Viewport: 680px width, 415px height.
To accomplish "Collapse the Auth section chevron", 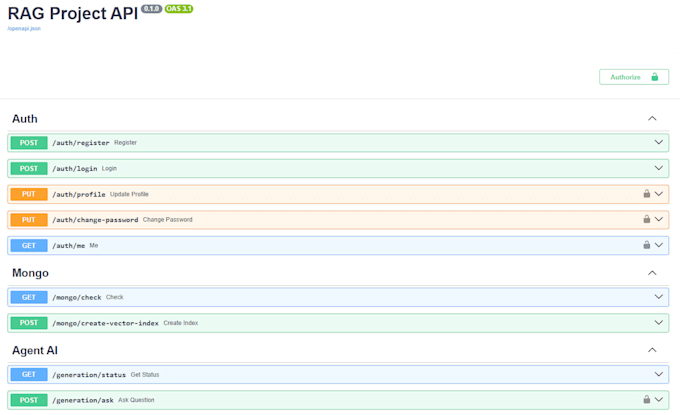I will pyautogui.click(x=652, y=118).
